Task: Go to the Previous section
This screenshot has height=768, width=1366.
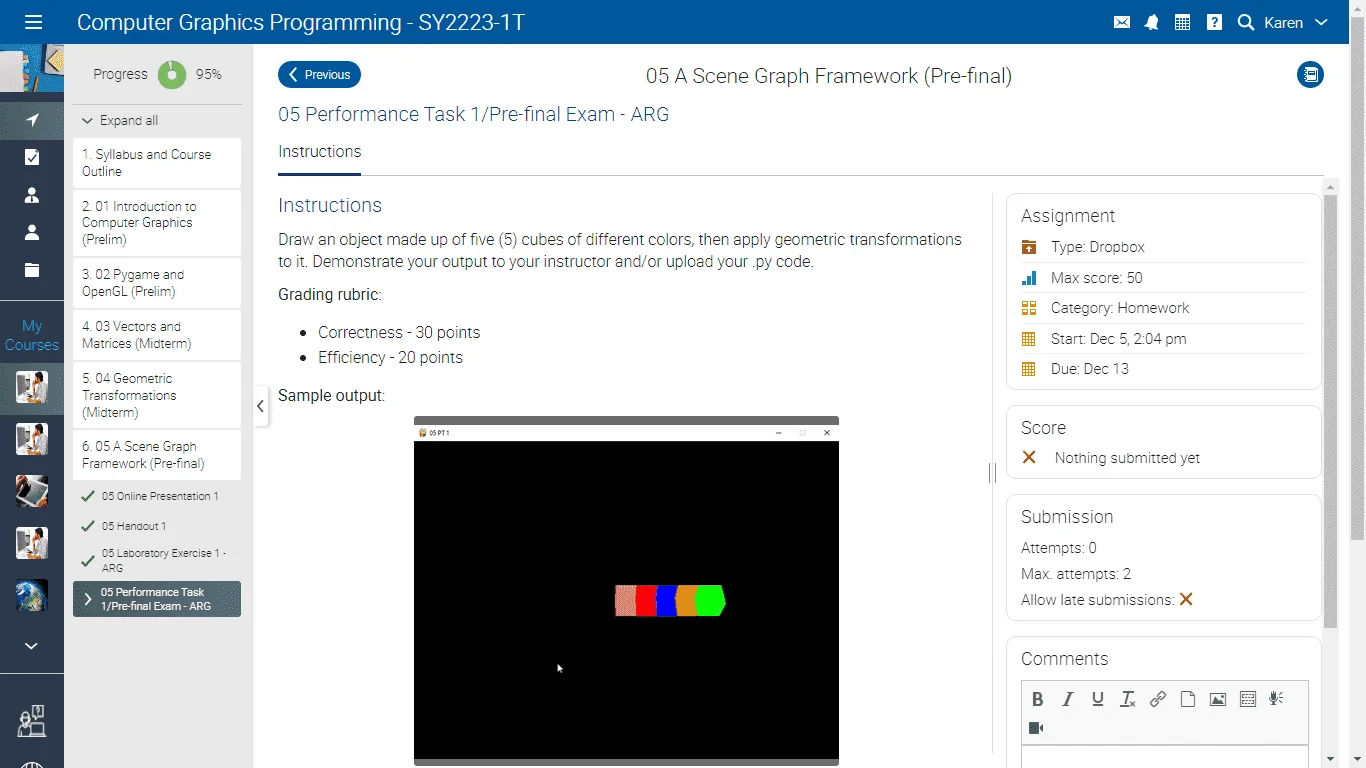Action: tap(319, 75)
